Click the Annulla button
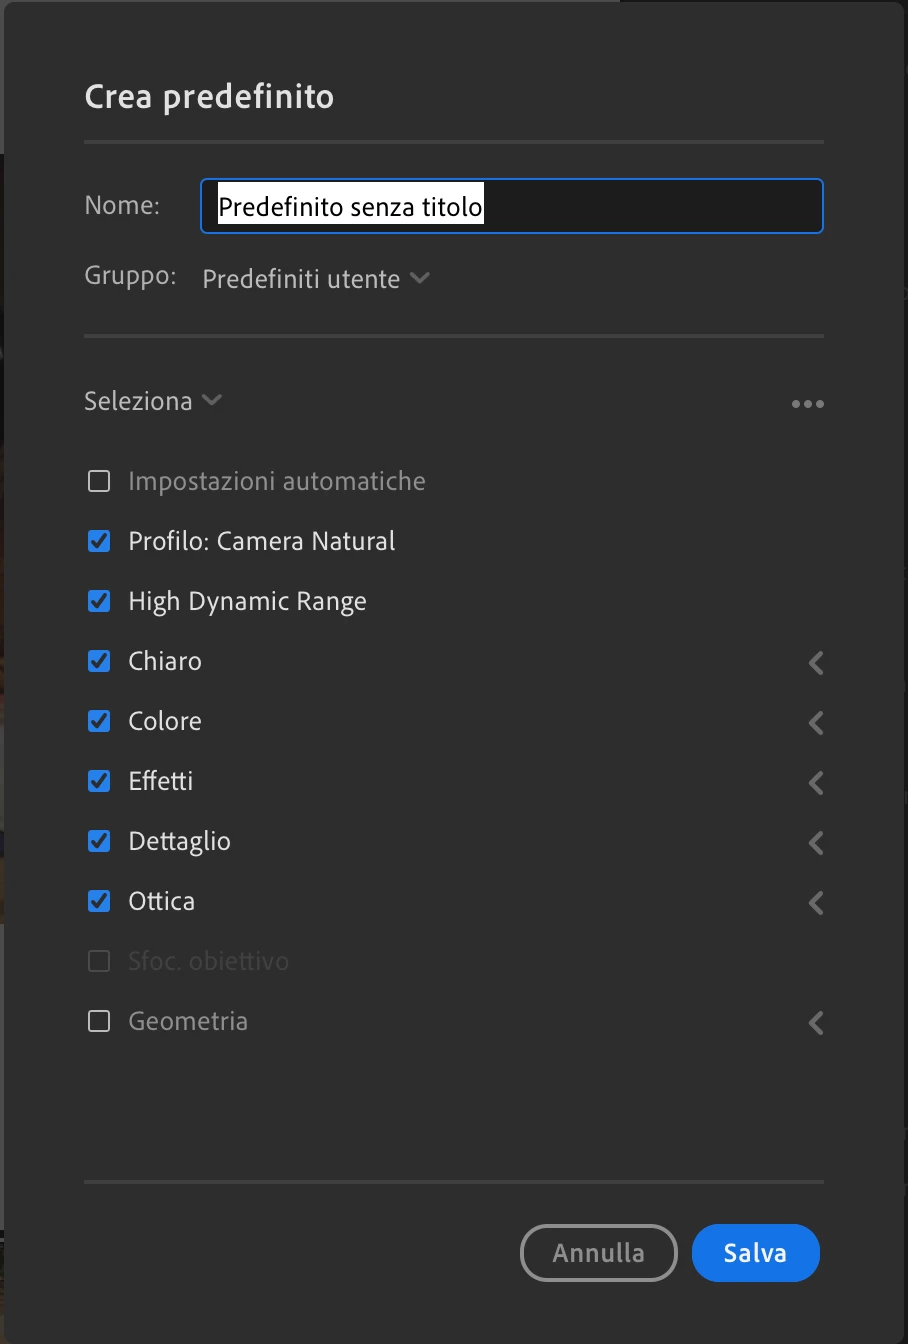This screenshot has height=1344, width=908. (598, 1253)
